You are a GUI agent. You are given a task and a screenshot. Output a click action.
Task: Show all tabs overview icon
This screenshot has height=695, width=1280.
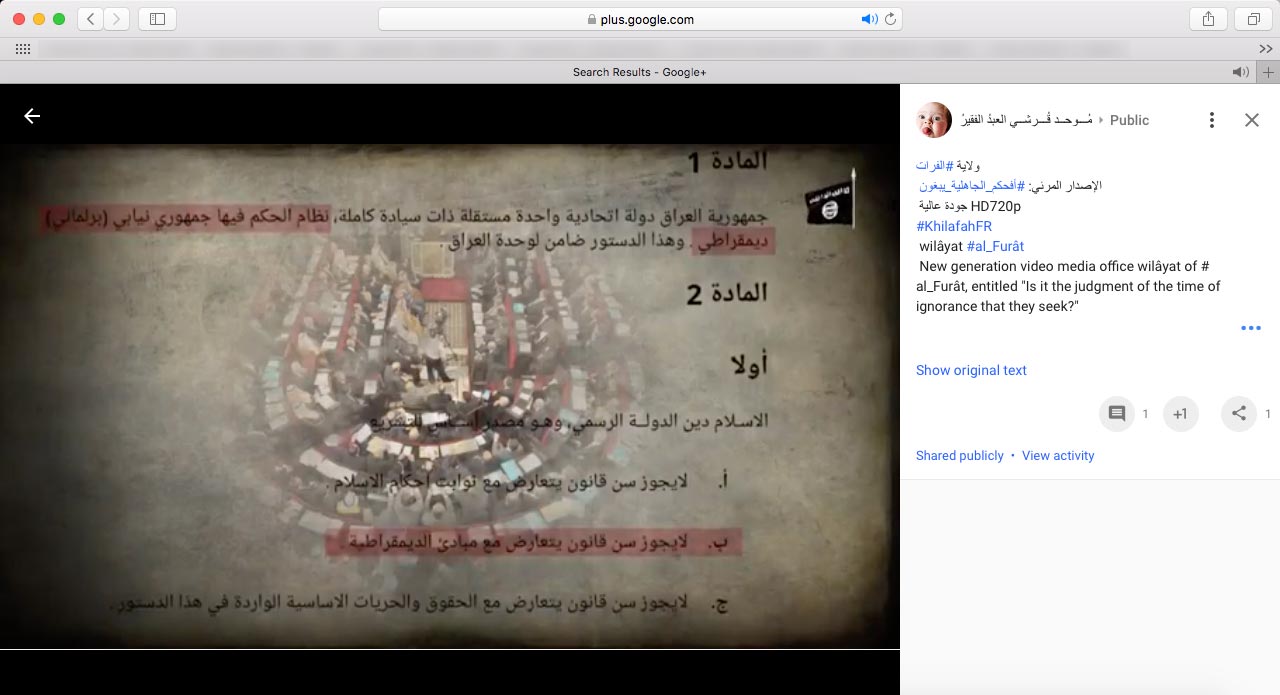pos(1252,19)
